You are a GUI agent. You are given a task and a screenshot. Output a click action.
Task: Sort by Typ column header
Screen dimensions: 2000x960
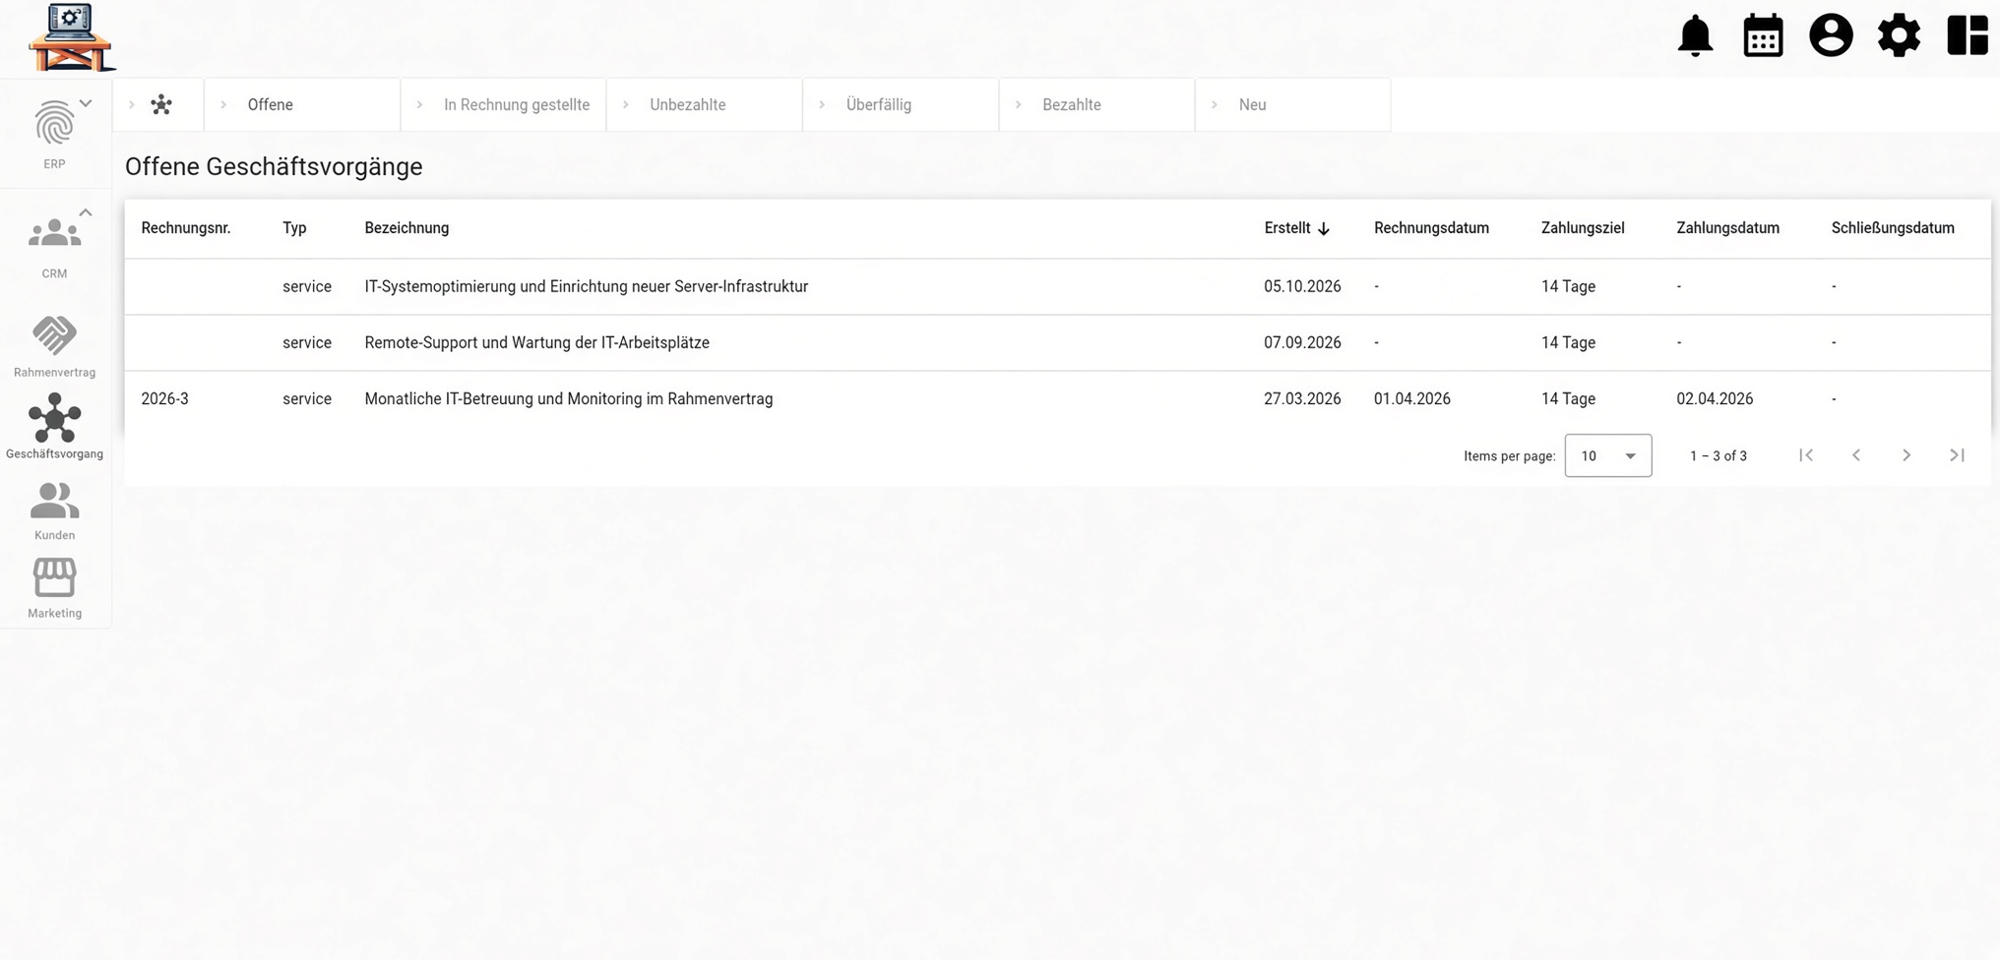click(294, 228)
